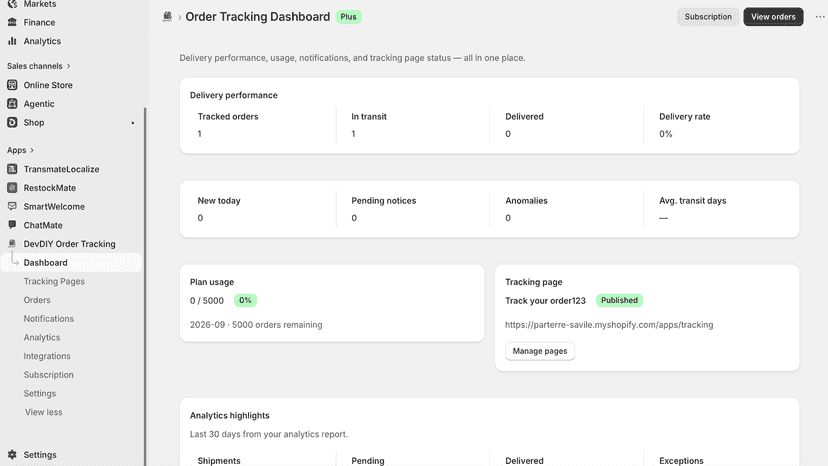Click the "Delivery rate" metric label
The image size is (828, 466).
click(x=684, y=116)
